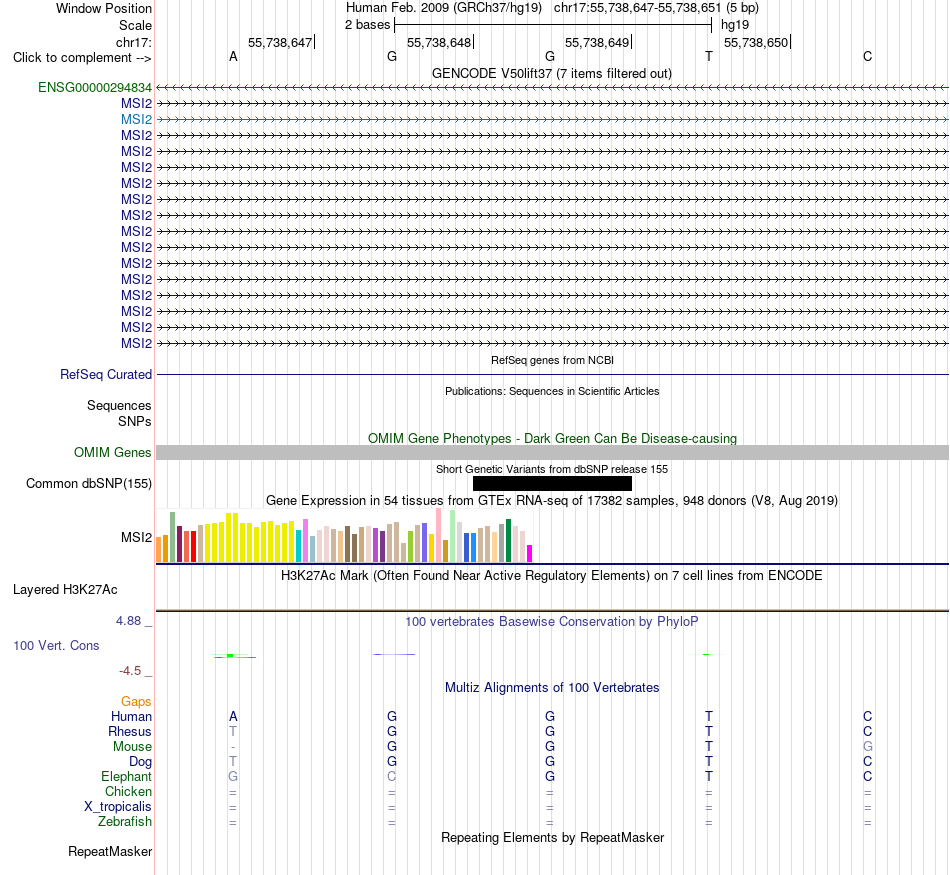Click the SNPs track label
This screenshot has height=875, width=950.
(x=135, y=421)
